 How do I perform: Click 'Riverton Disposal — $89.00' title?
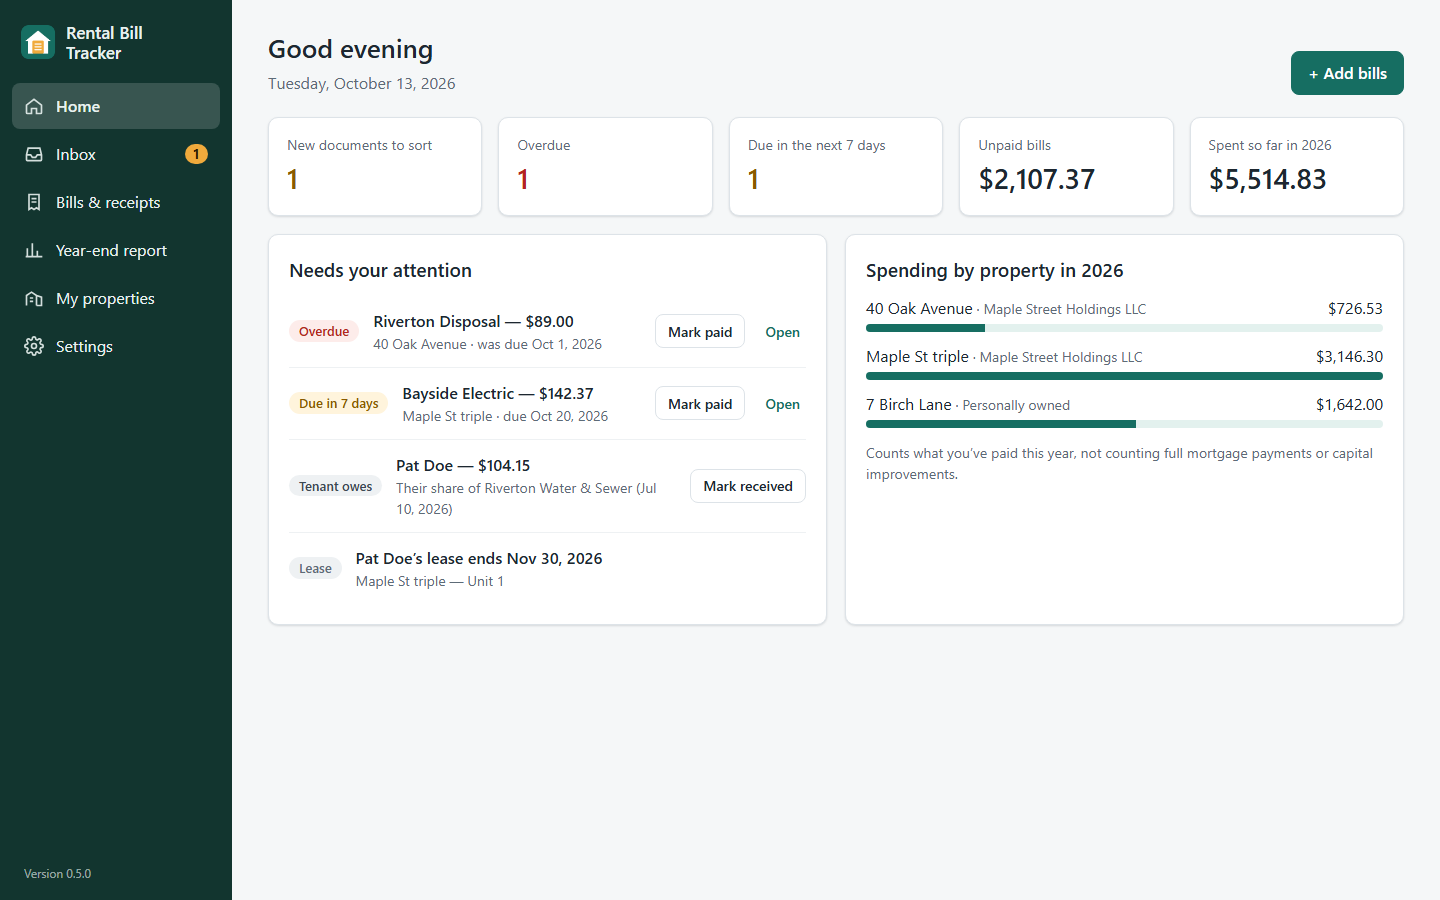[473, 321]
